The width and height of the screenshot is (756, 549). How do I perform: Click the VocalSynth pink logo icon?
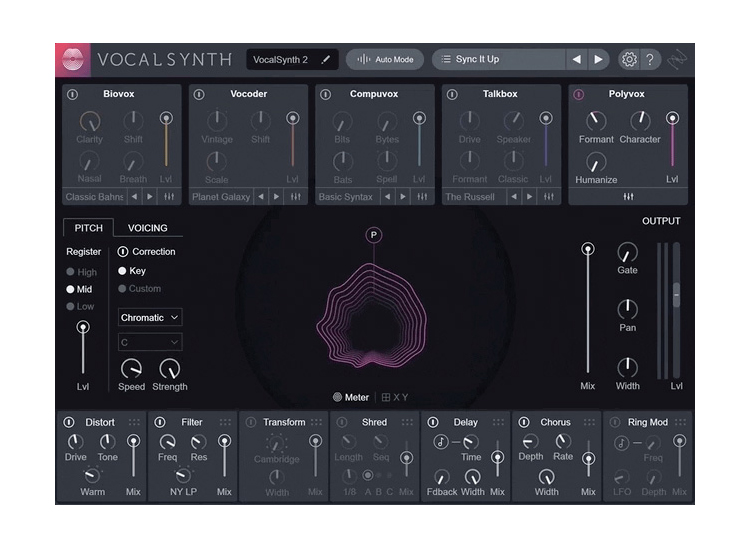[73, 60]
